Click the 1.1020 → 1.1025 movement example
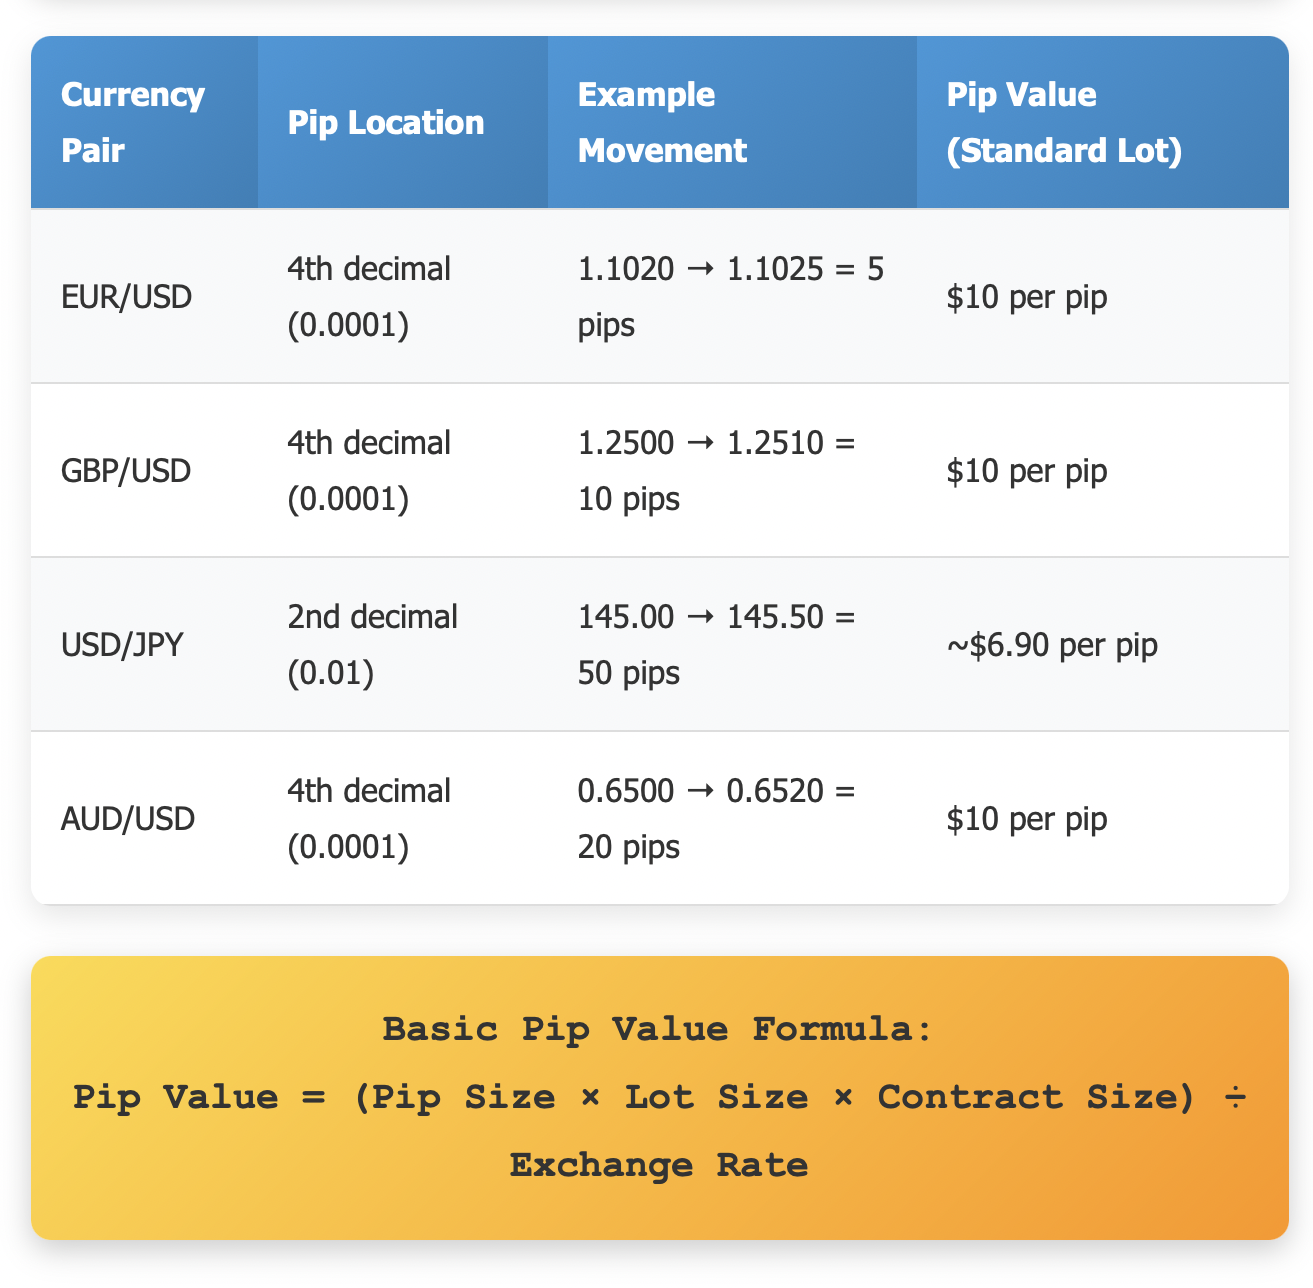This screenshot has width=1313, height=1288. point(732,296)
